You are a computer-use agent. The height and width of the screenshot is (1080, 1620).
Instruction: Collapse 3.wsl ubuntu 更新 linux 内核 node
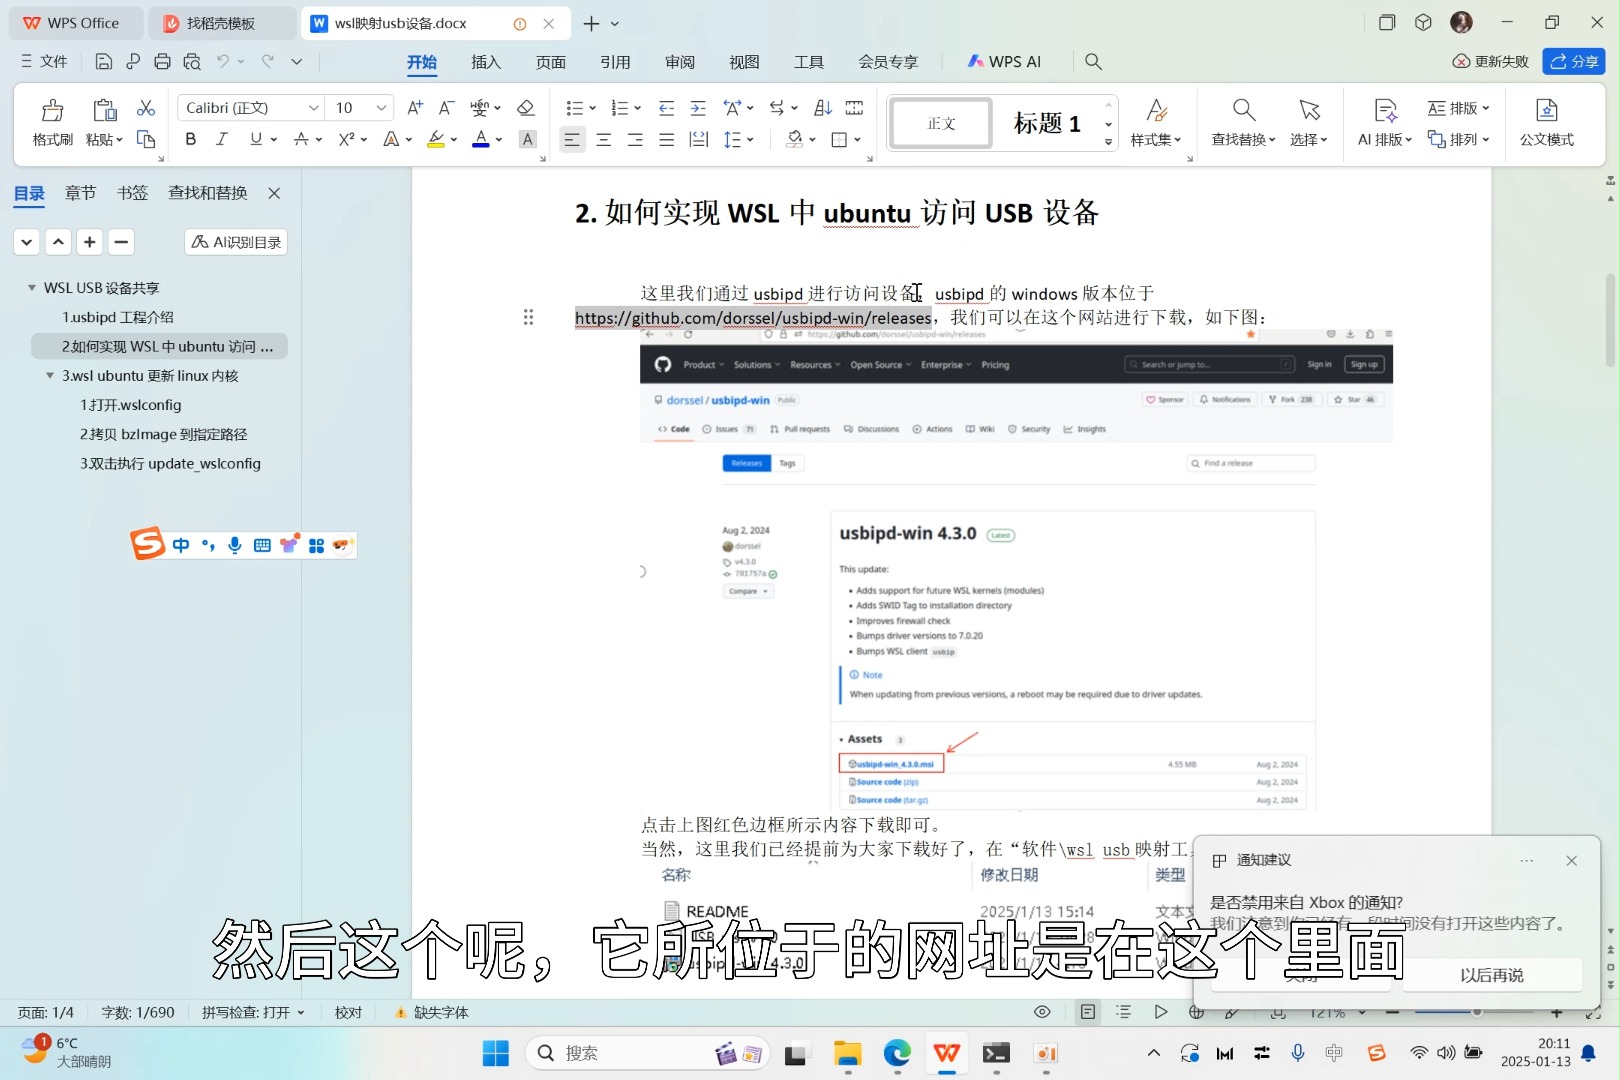click(50, 376)
